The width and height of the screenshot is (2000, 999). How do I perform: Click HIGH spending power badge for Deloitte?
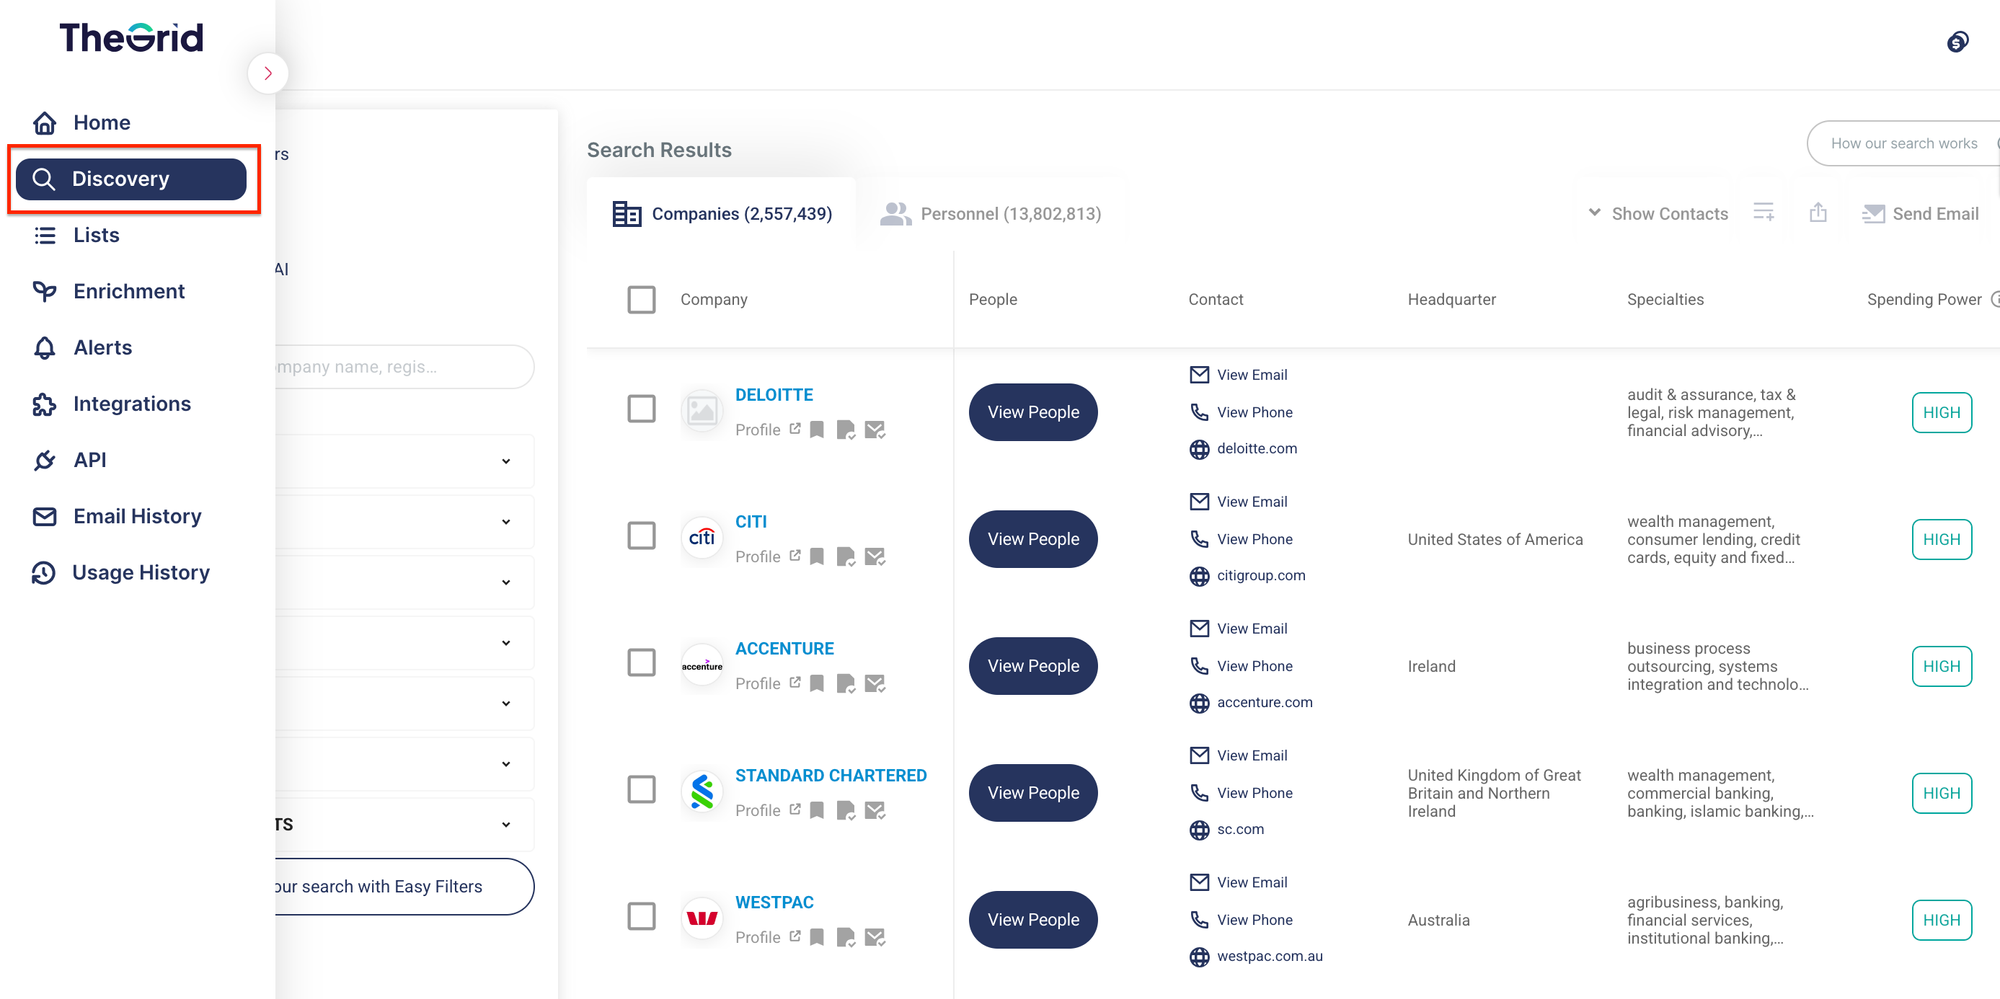coord(1941,412)
